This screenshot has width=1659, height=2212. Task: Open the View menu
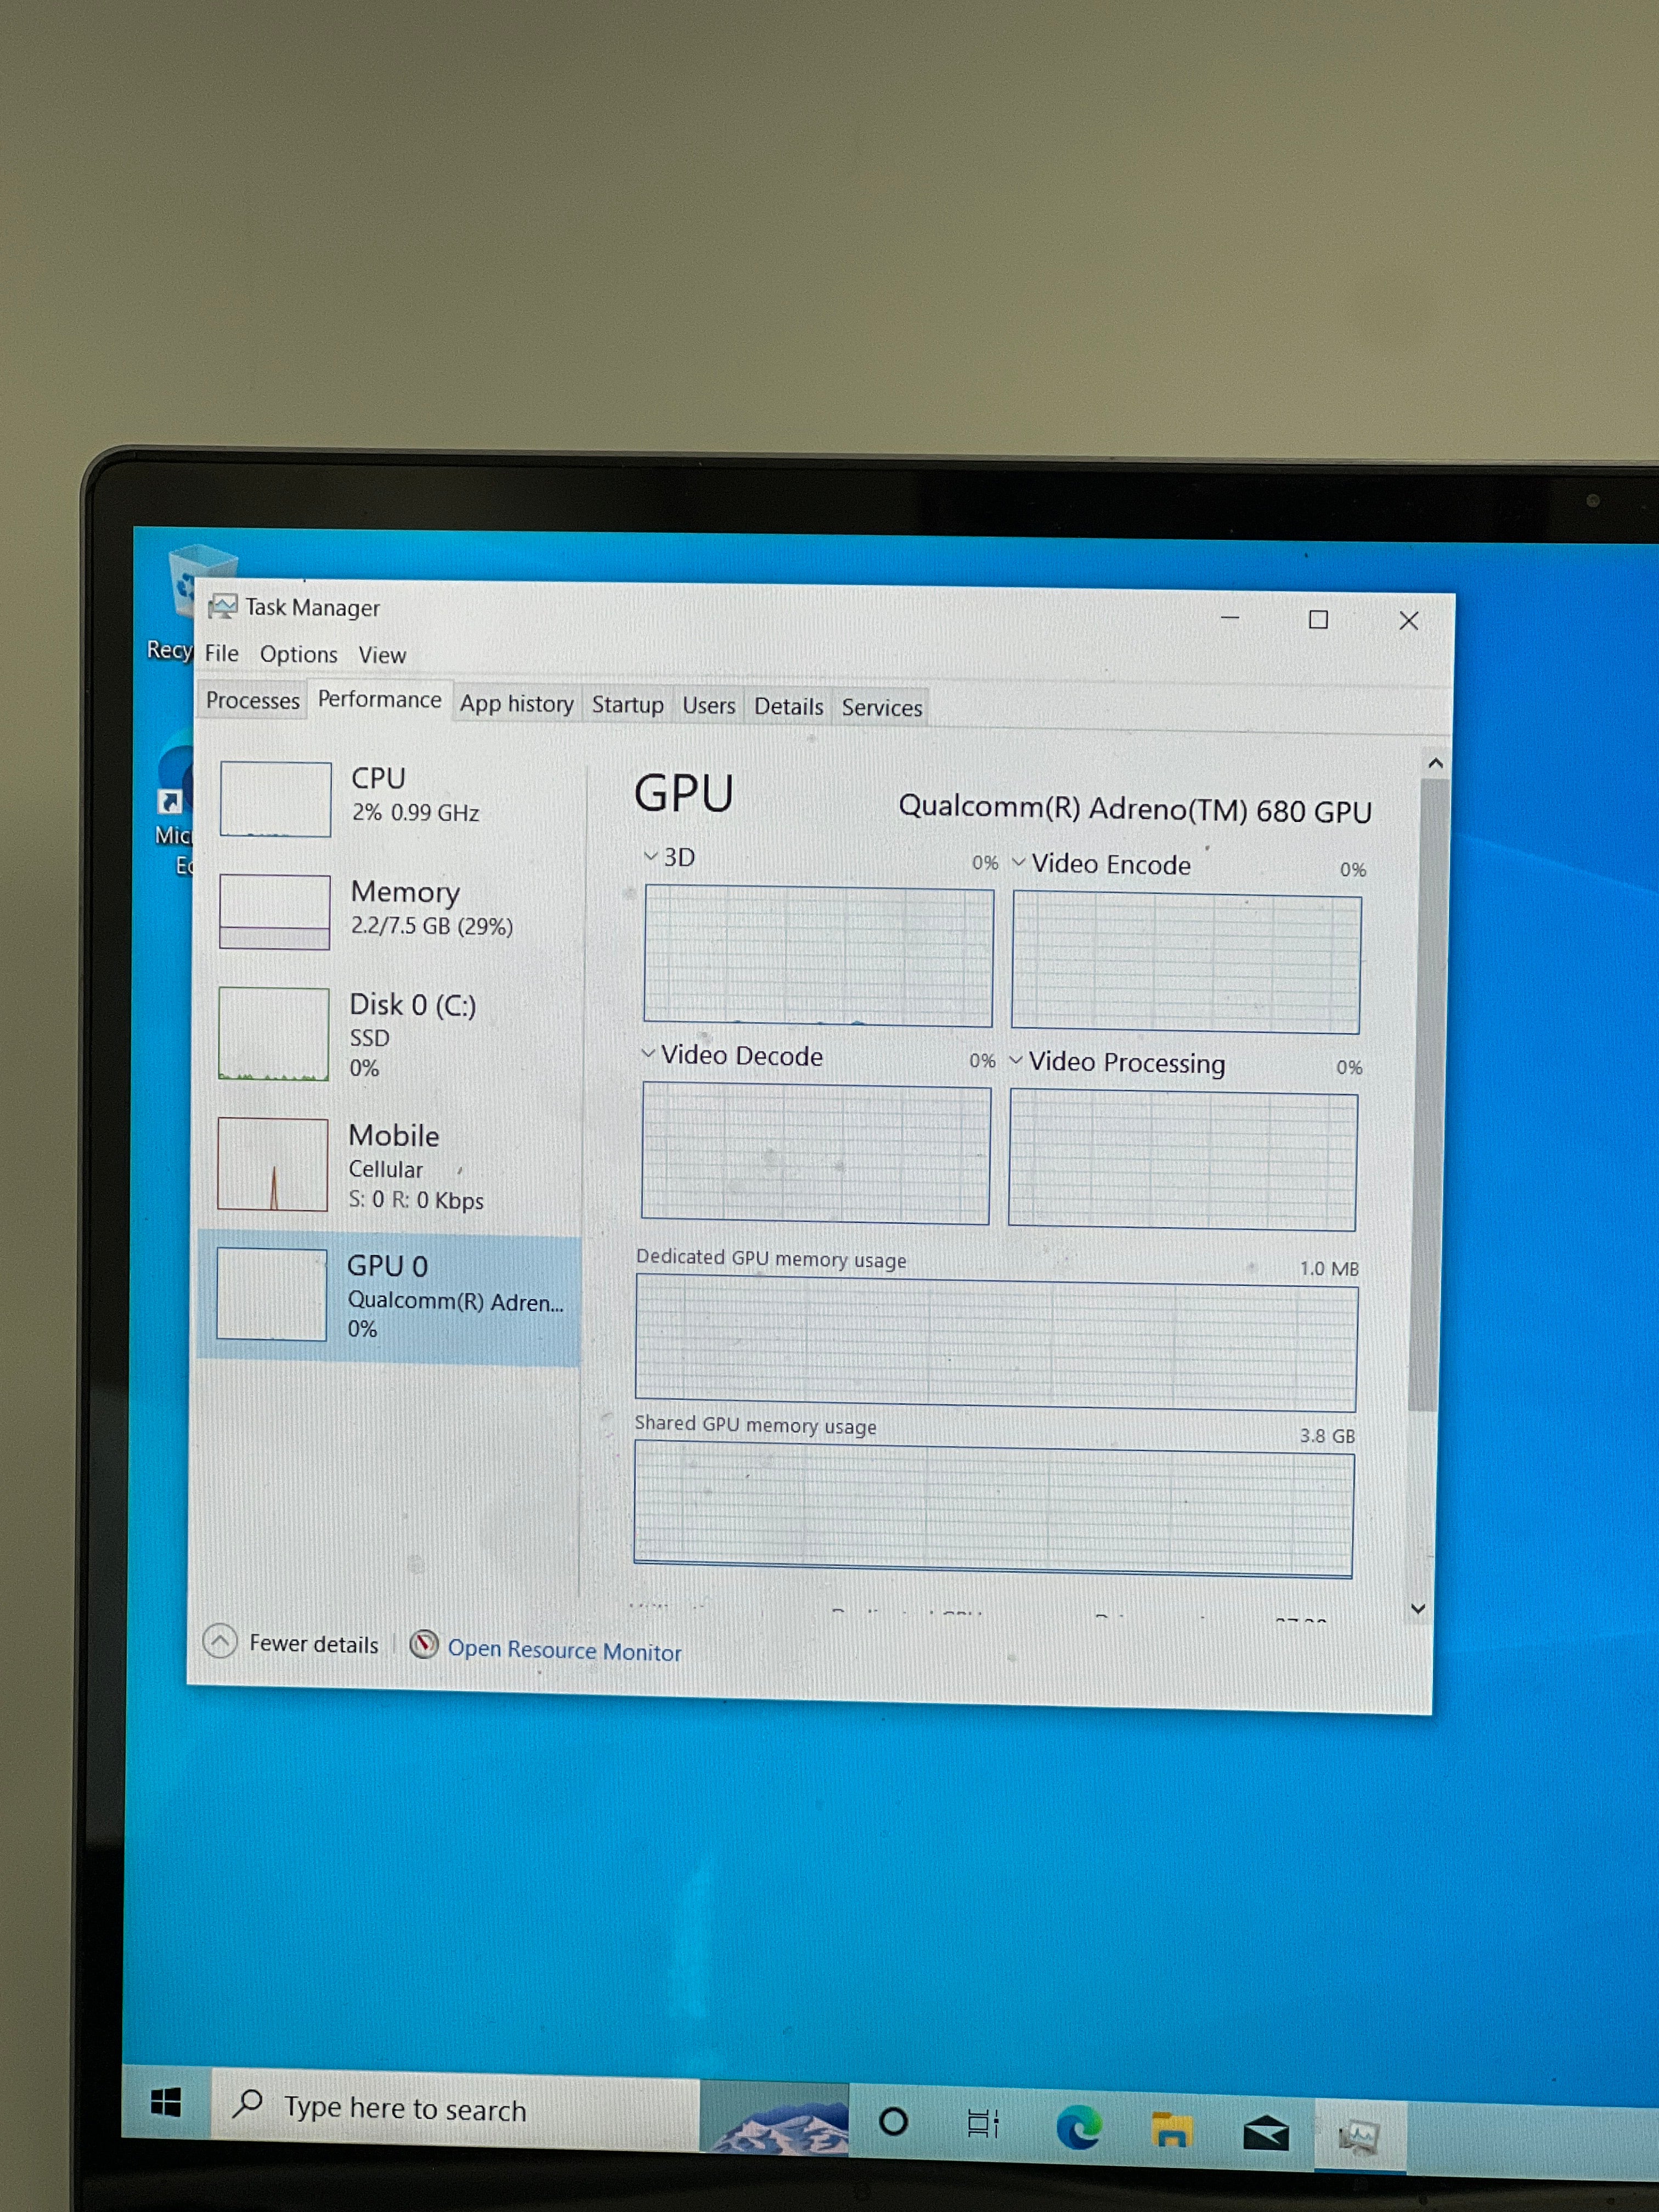(382, 655)
